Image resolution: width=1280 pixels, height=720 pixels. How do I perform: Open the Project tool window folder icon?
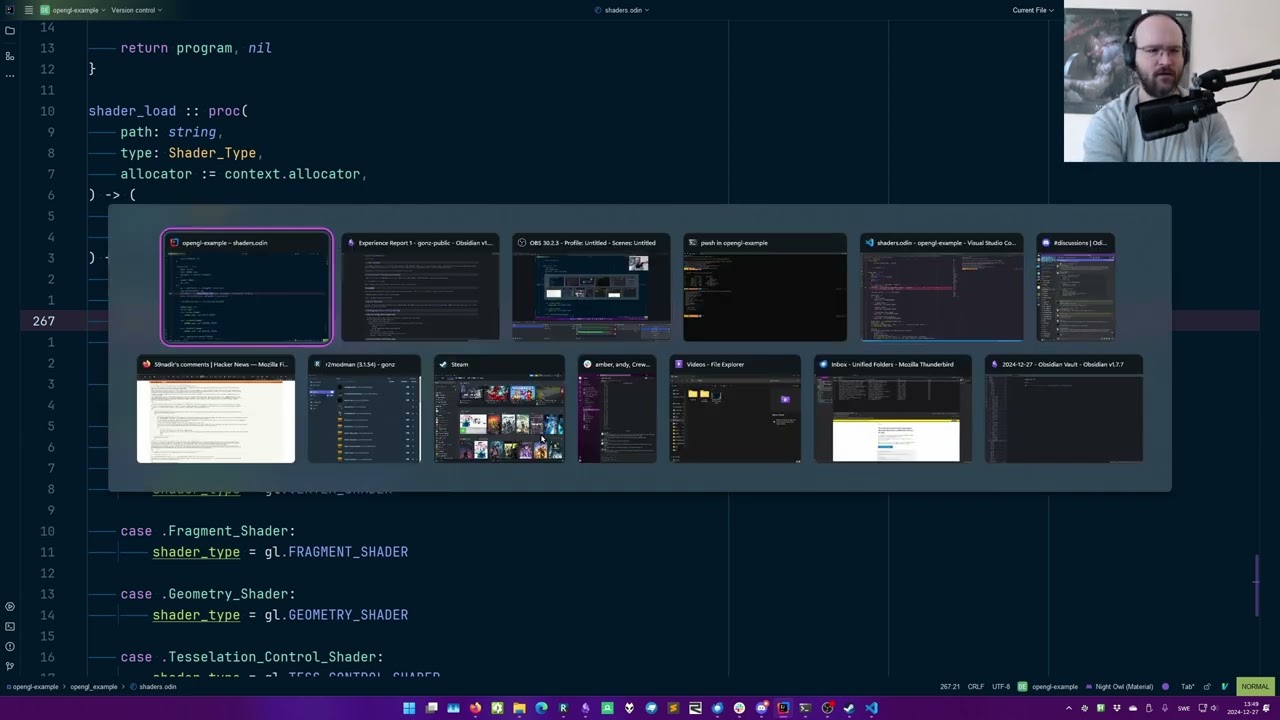[10, 31]
